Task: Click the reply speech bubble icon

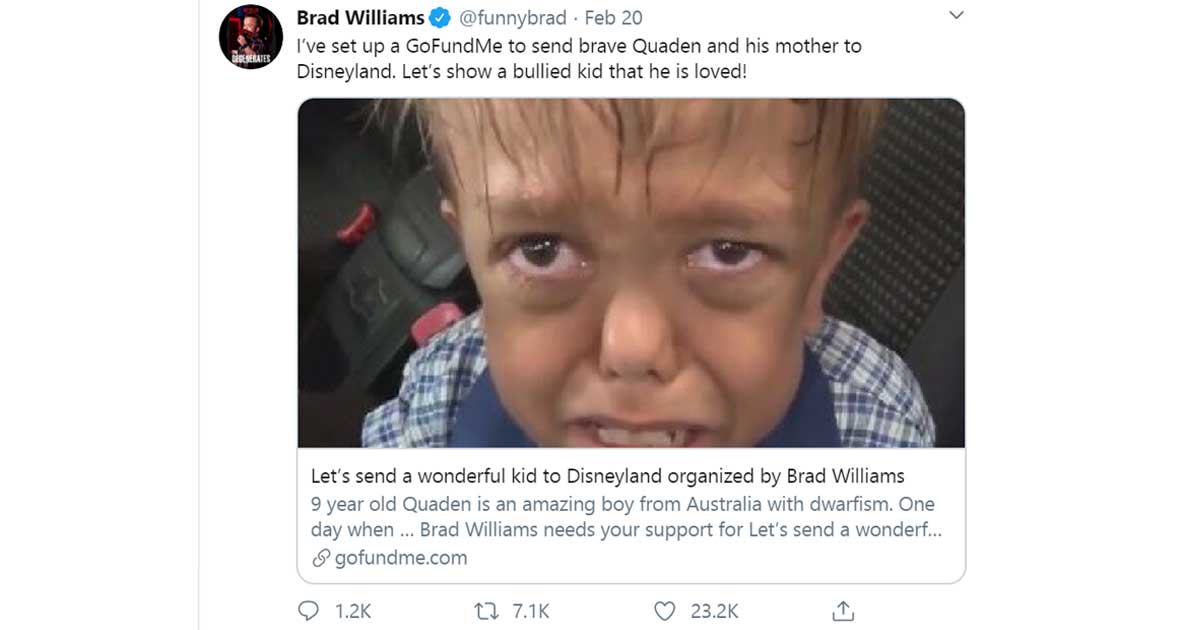Action: pyautogui.click(x=310, y=610)
